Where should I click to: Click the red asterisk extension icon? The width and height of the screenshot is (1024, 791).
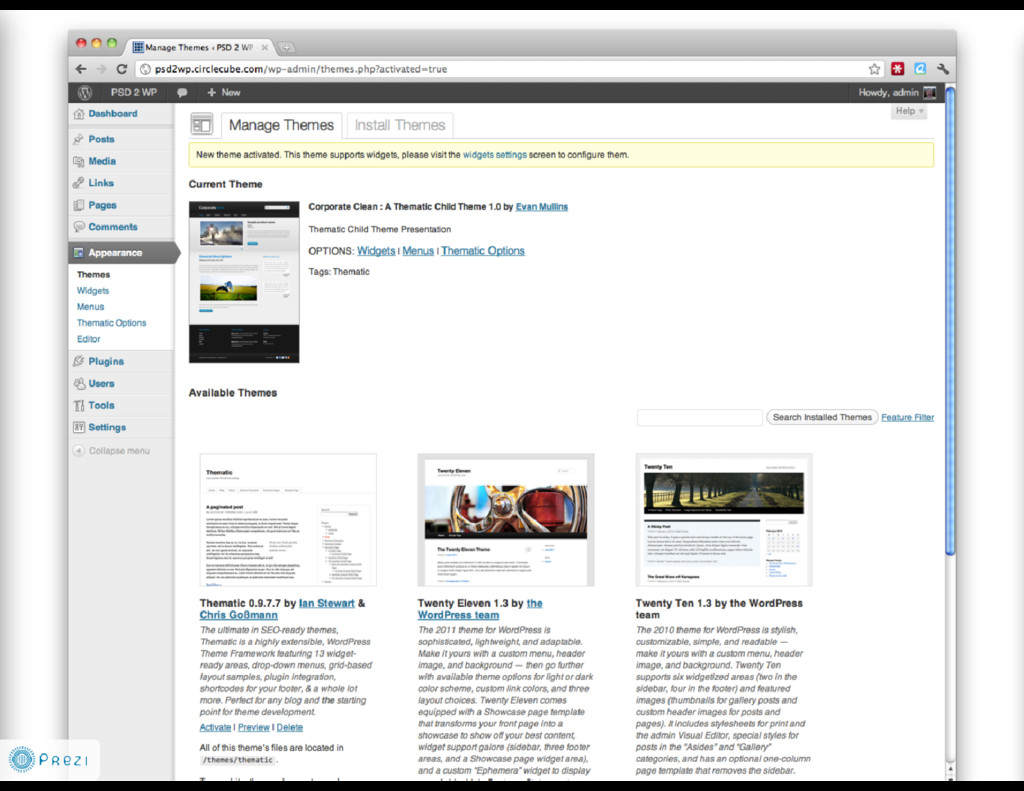[898, 69]
